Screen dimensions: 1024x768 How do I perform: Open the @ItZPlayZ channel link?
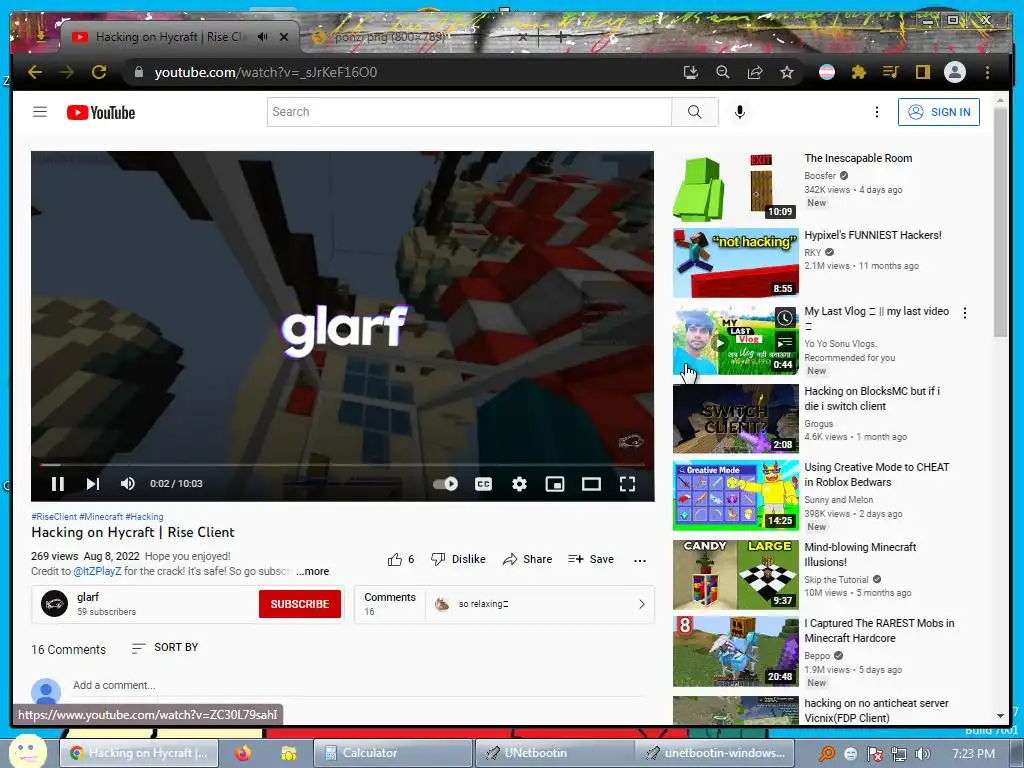click(97, 571)
